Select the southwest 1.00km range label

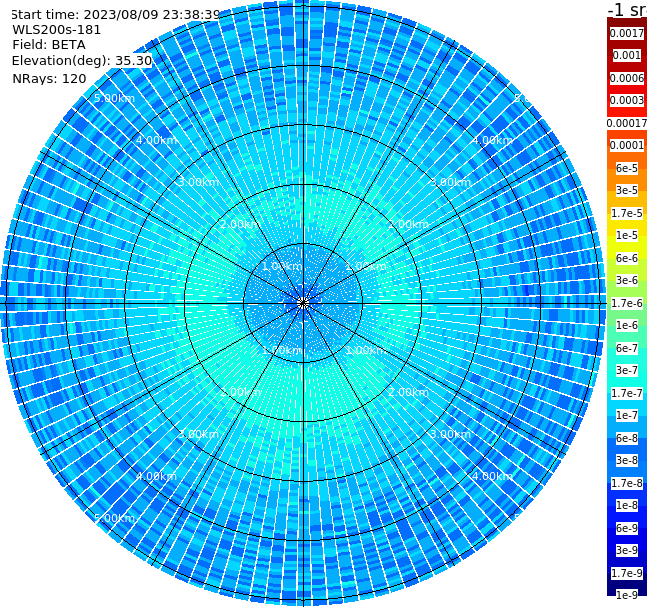(x=283, y=350)
